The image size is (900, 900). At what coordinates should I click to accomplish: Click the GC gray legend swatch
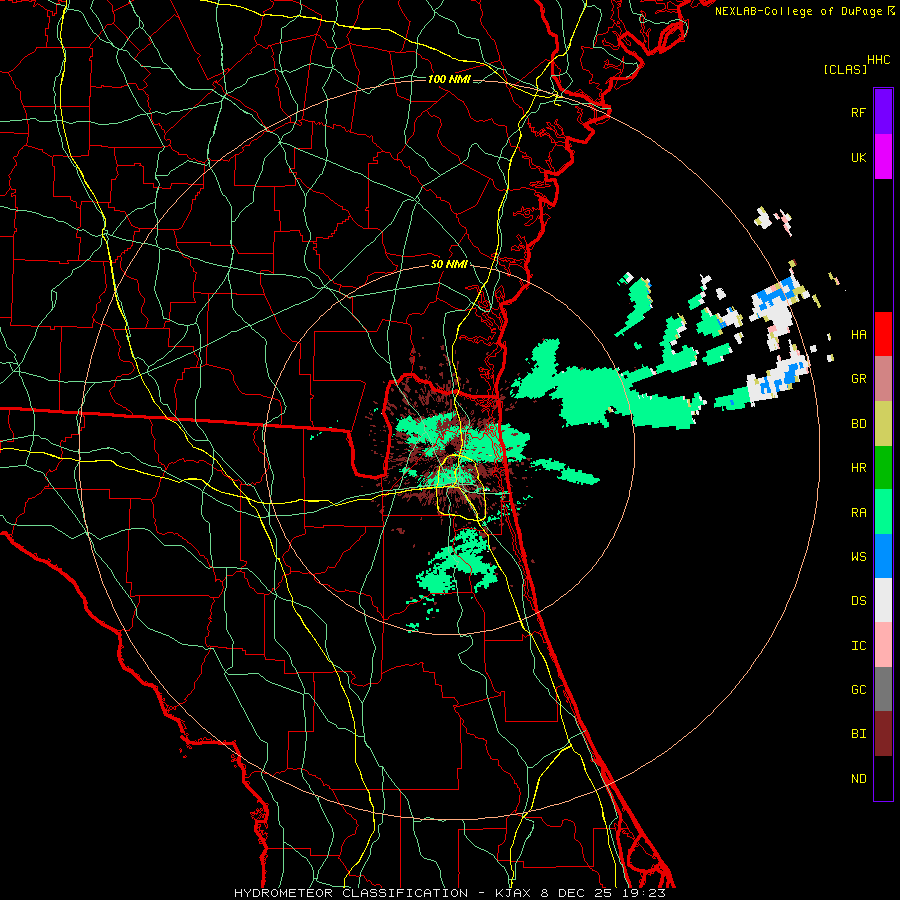click(x=883, y=689)
